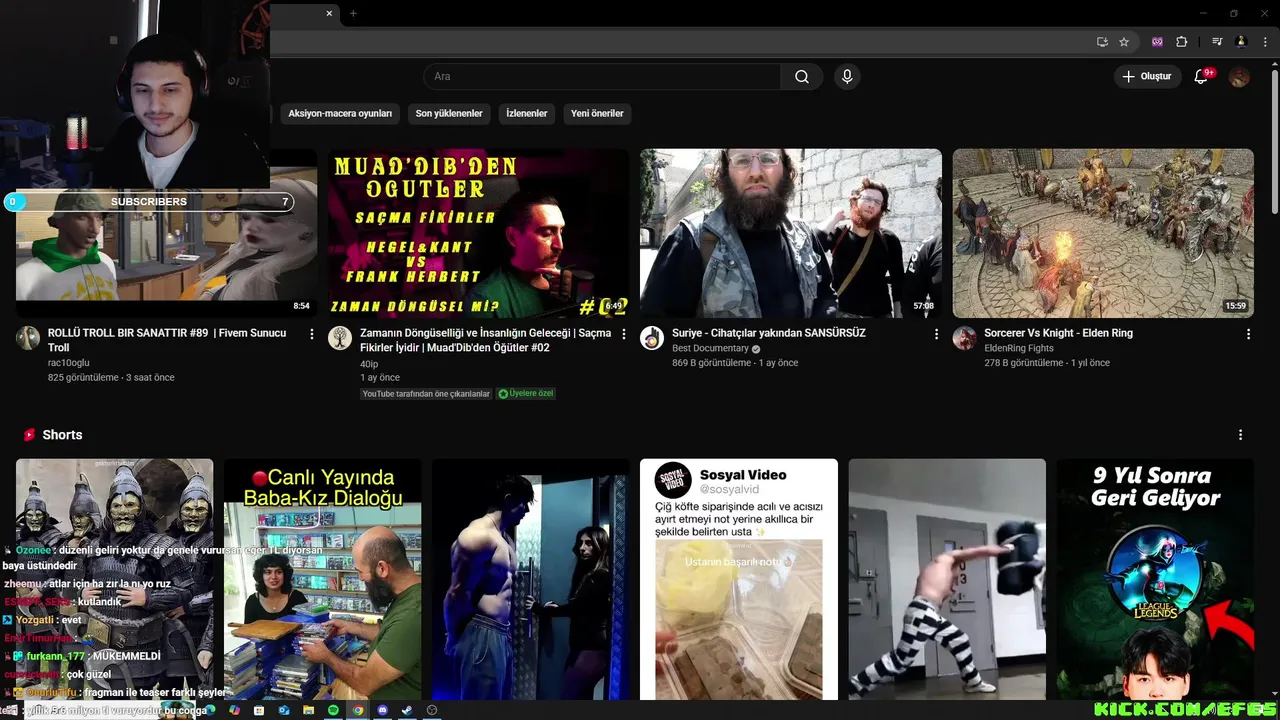This screenshot has width=1280, height=720.
Task: Open the Zamanın Döngüselliği video title
Action: [x=485, y=340]
